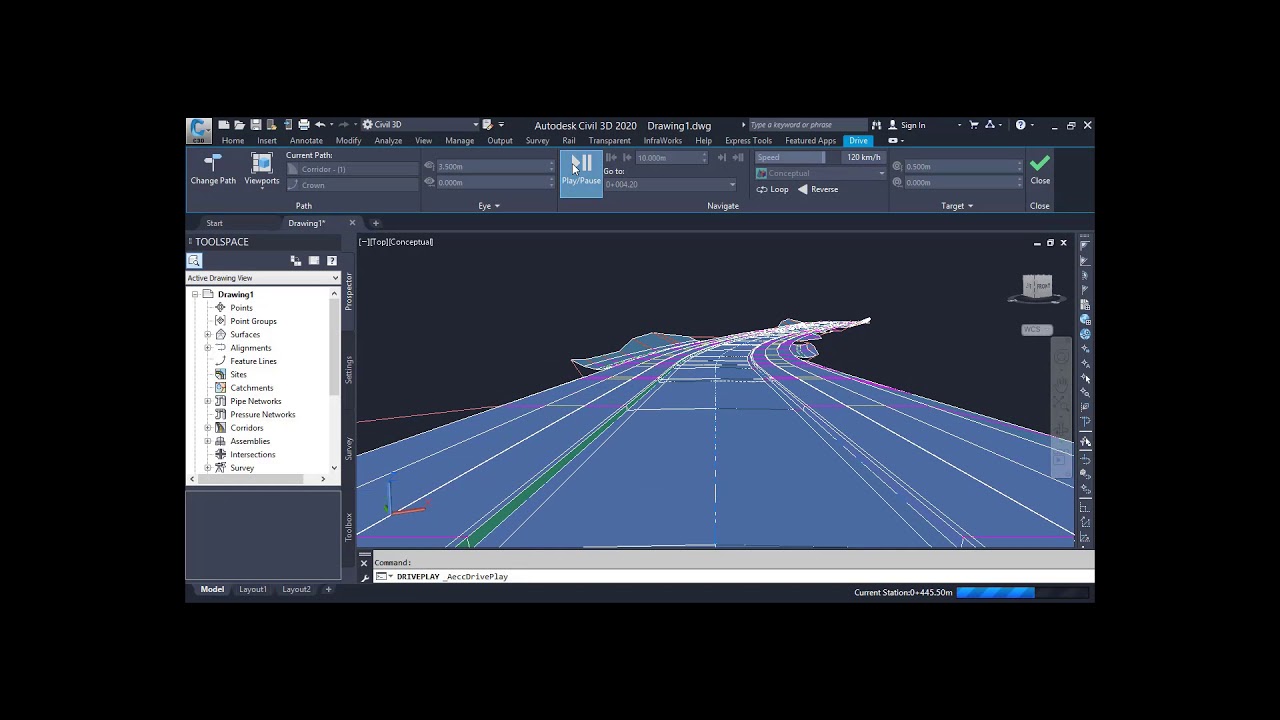Toggle the Reverse drive direction option
Screen dimensions: 1280x720
817,189
